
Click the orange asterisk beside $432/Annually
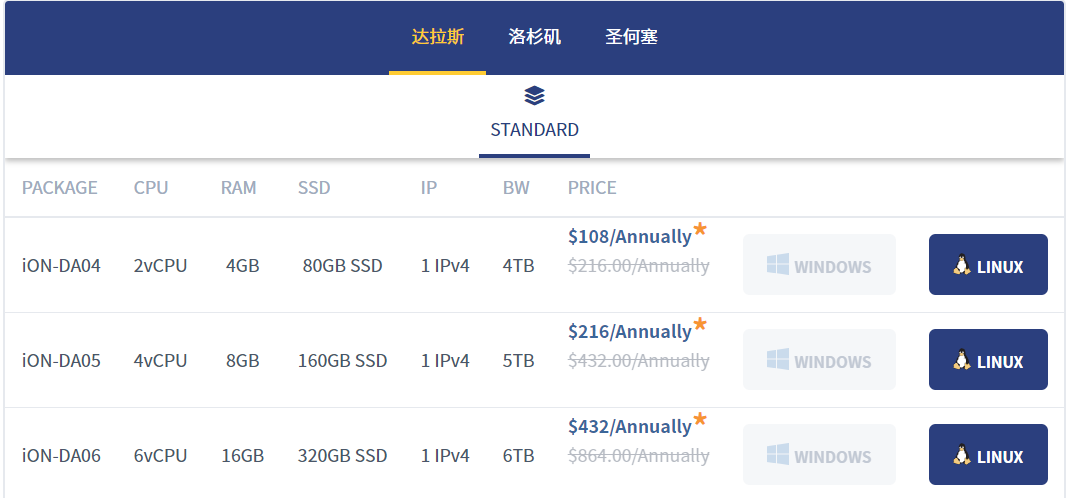point(700,420)
